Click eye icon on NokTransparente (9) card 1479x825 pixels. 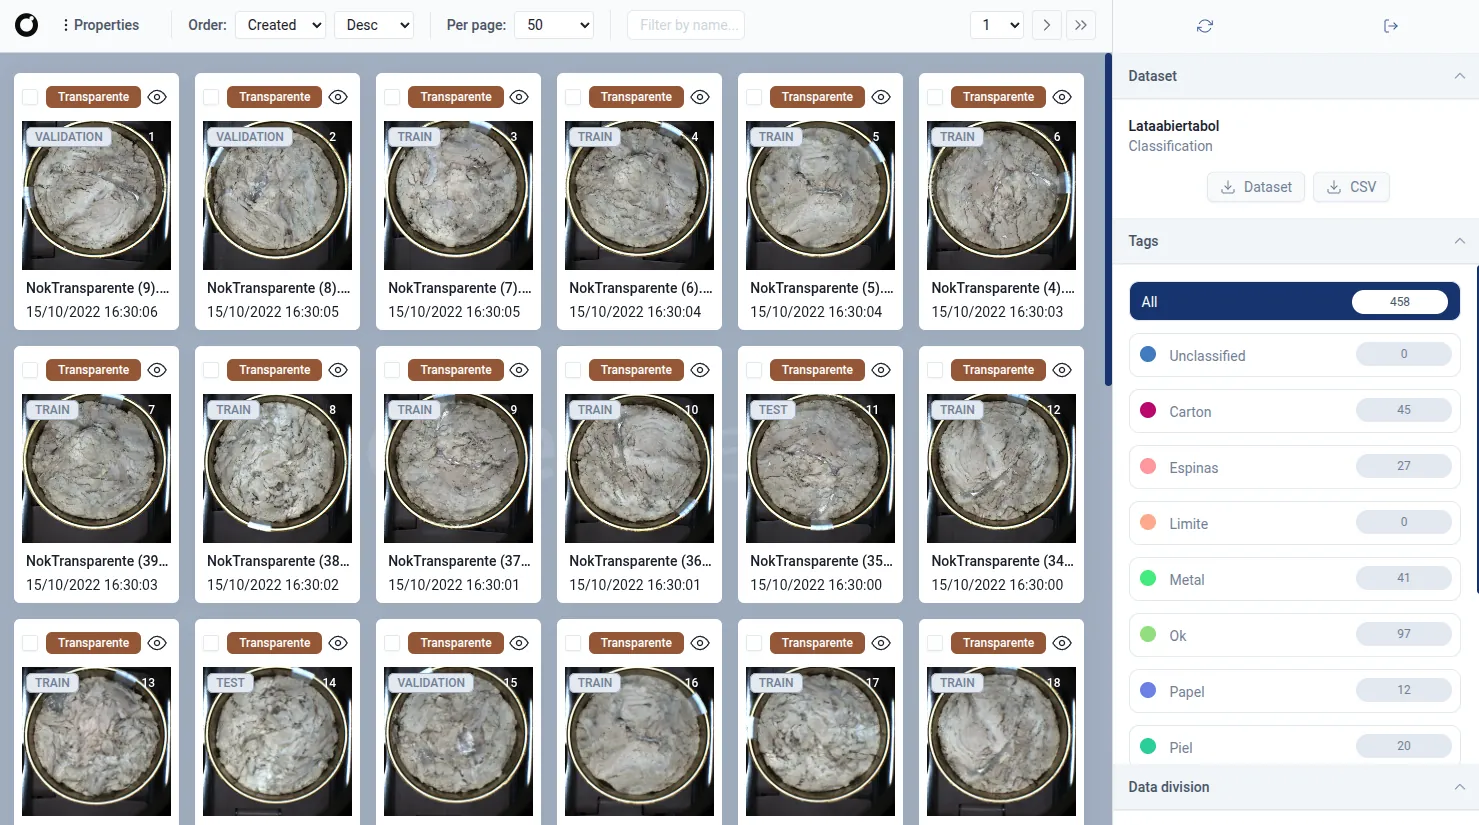click(157, 97)
